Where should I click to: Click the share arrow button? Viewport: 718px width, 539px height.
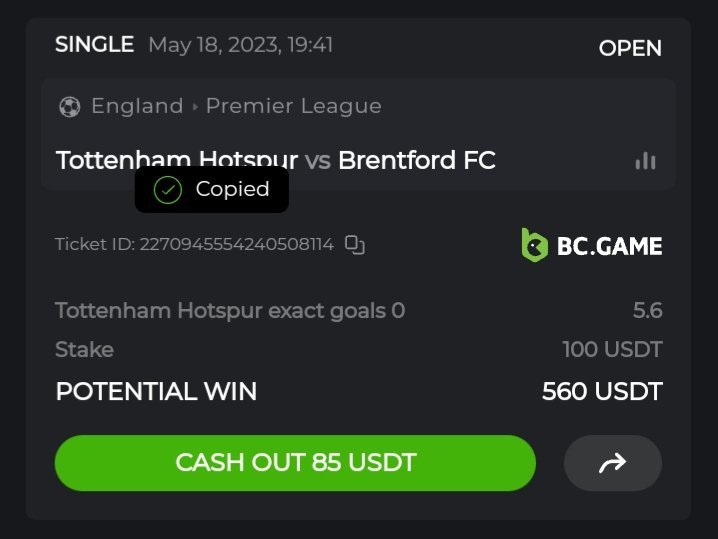(x=612, y=463)
